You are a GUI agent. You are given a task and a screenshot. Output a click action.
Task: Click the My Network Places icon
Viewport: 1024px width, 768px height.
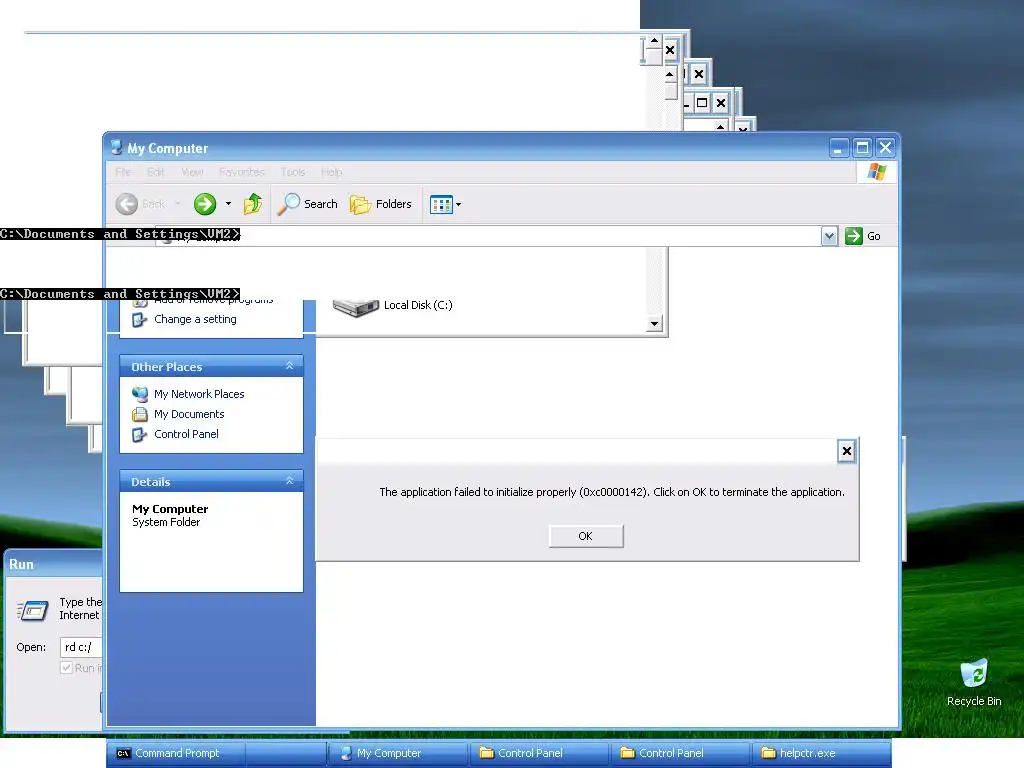click(140, 394)
